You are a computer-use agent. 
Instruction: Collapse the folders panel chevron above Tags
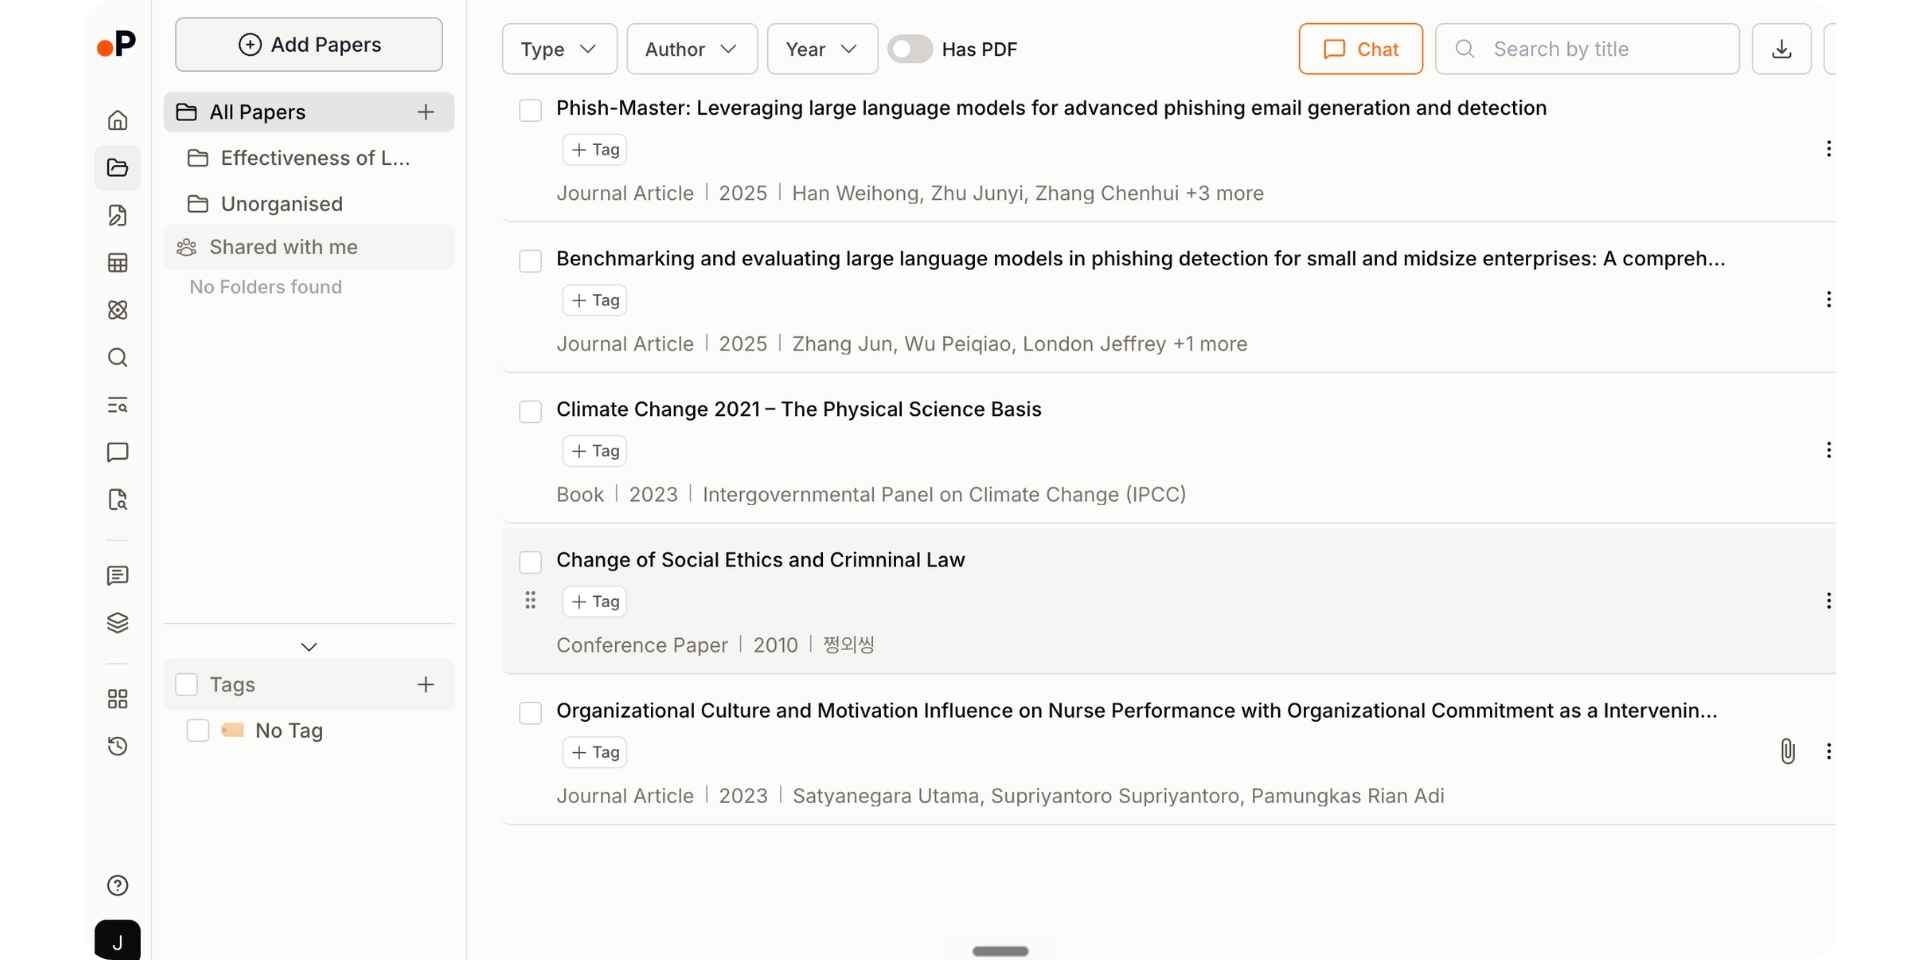pos(309,647)
